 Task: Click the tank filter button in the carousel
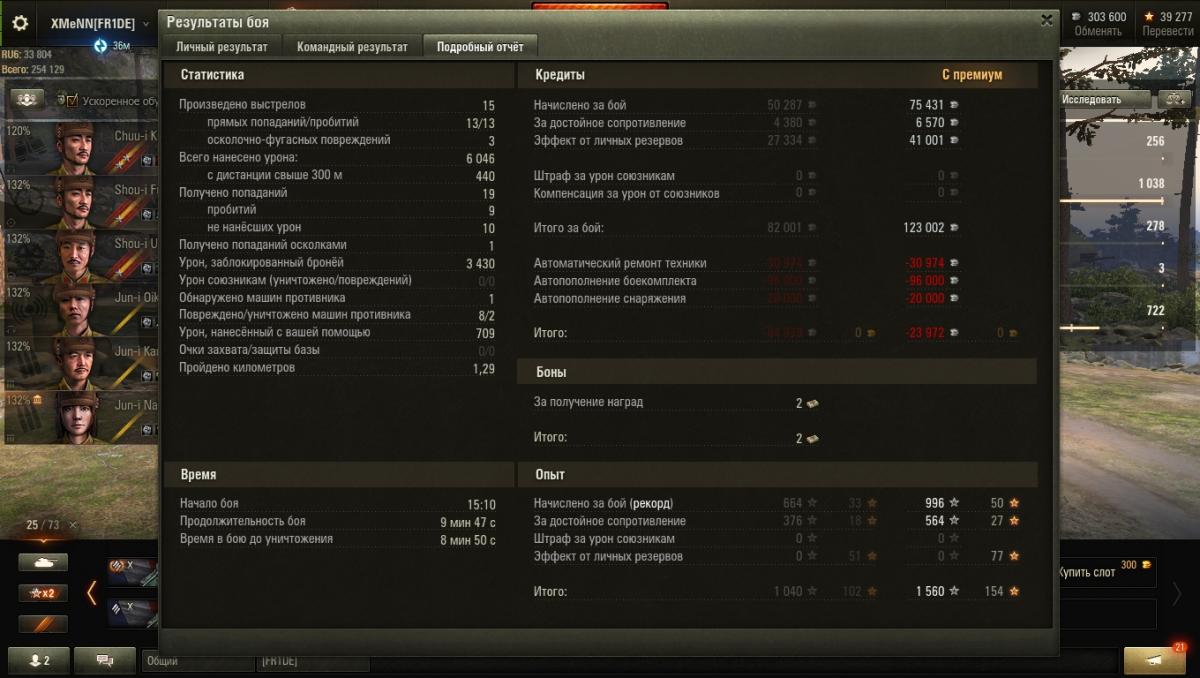[x=43, y=563]
